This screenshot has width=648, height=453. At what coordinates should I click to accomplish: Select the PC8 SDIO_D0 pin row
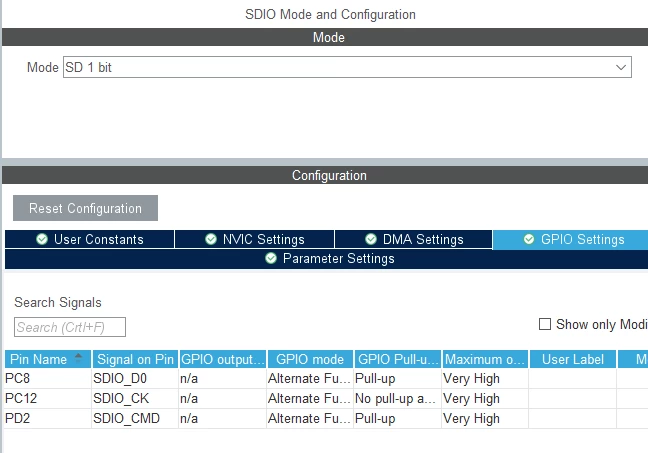326,379
